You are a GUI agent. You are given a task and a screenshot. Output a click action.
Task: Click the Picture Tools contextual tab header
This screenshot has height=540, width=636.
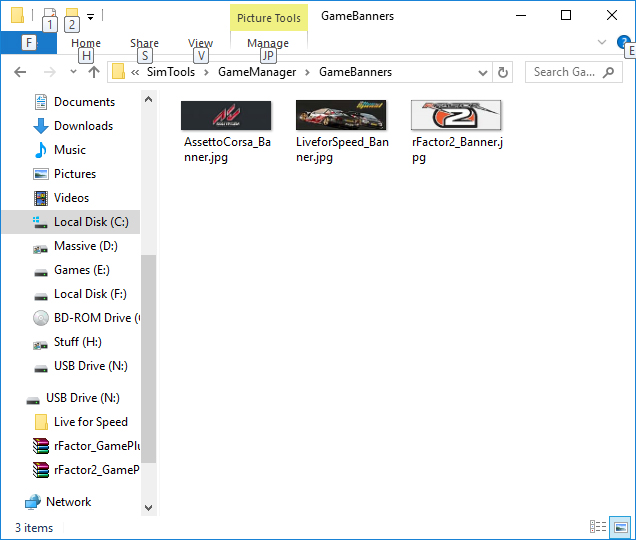(269, 18)
